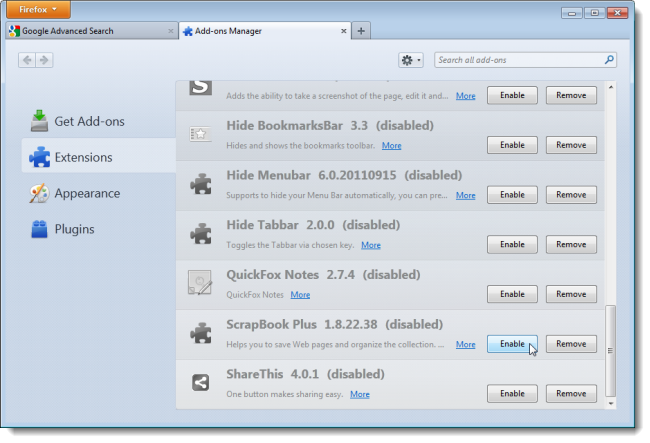Select the Hide Menubar 6.0.20110915 title
The image size is (650, 443).
(x=311, y=175)
